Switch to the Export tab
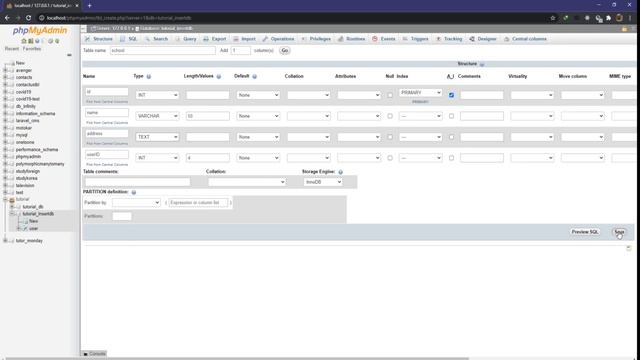Screen dimensions: 640x360 (215, 39)
